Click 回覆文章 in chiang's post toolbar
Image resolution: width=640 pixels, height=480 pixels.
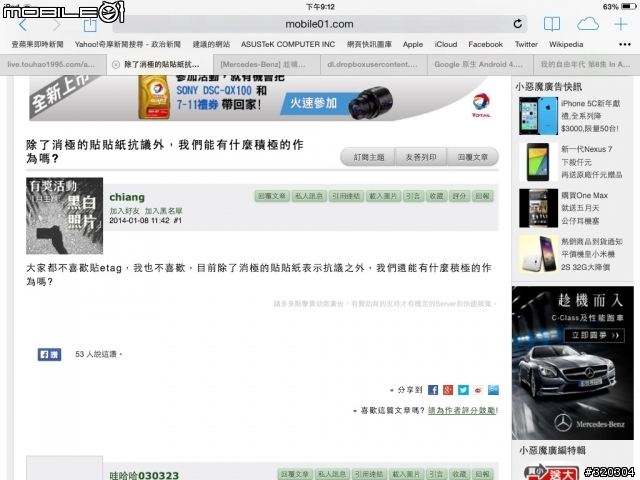pos(272,196)
